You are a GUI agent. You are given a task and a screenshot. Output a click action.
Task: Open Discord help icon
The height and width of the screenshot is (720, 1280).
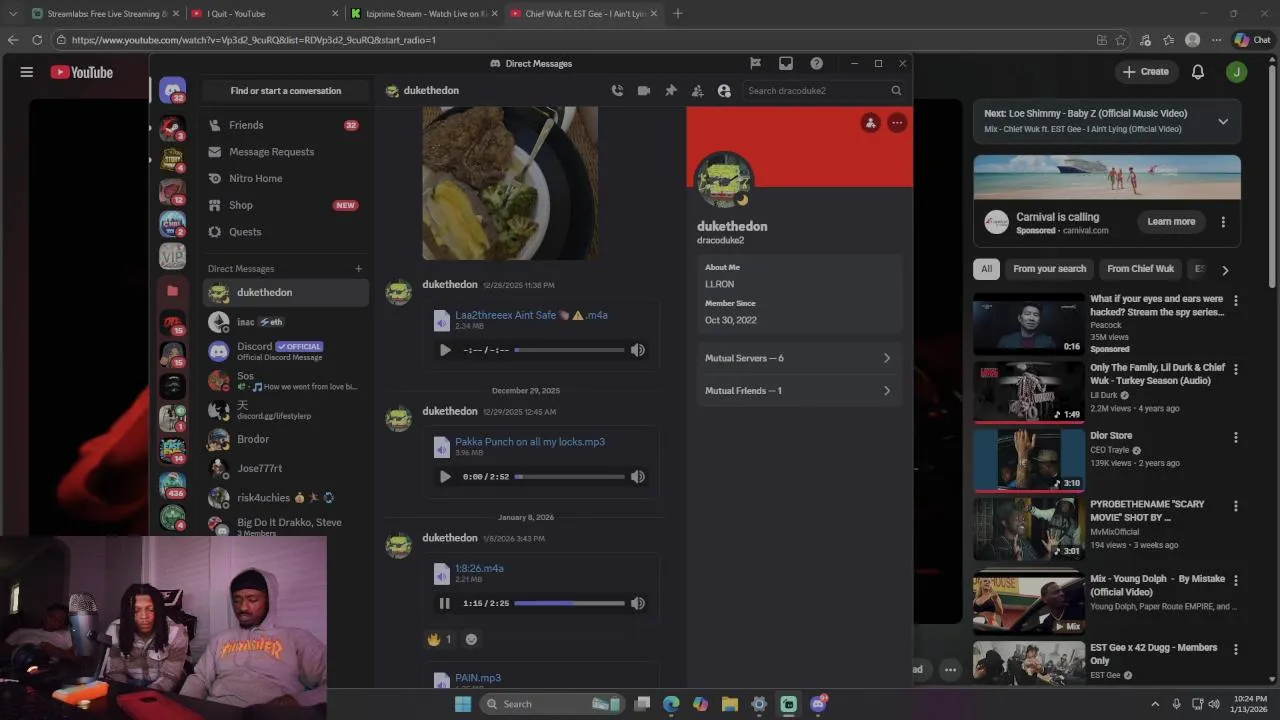[x=817, y=63]
